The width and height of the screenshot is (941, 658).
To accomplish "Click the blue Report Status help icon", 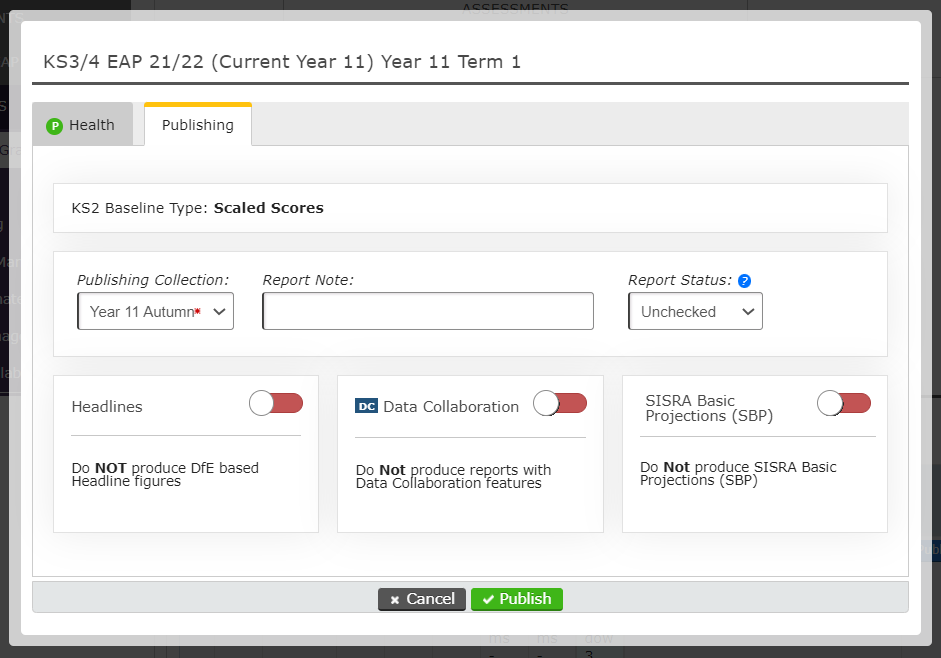I will 744,281.
